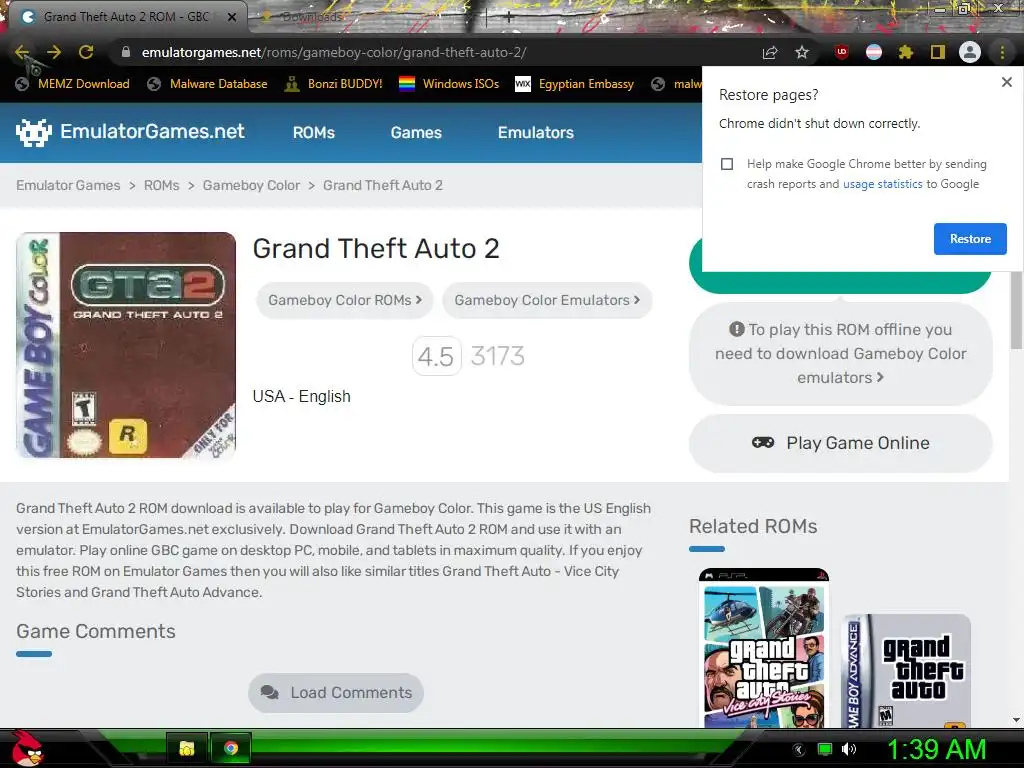1024x768 pixels.
Task: Click the 1:39 AM clock
Action: 936,750
